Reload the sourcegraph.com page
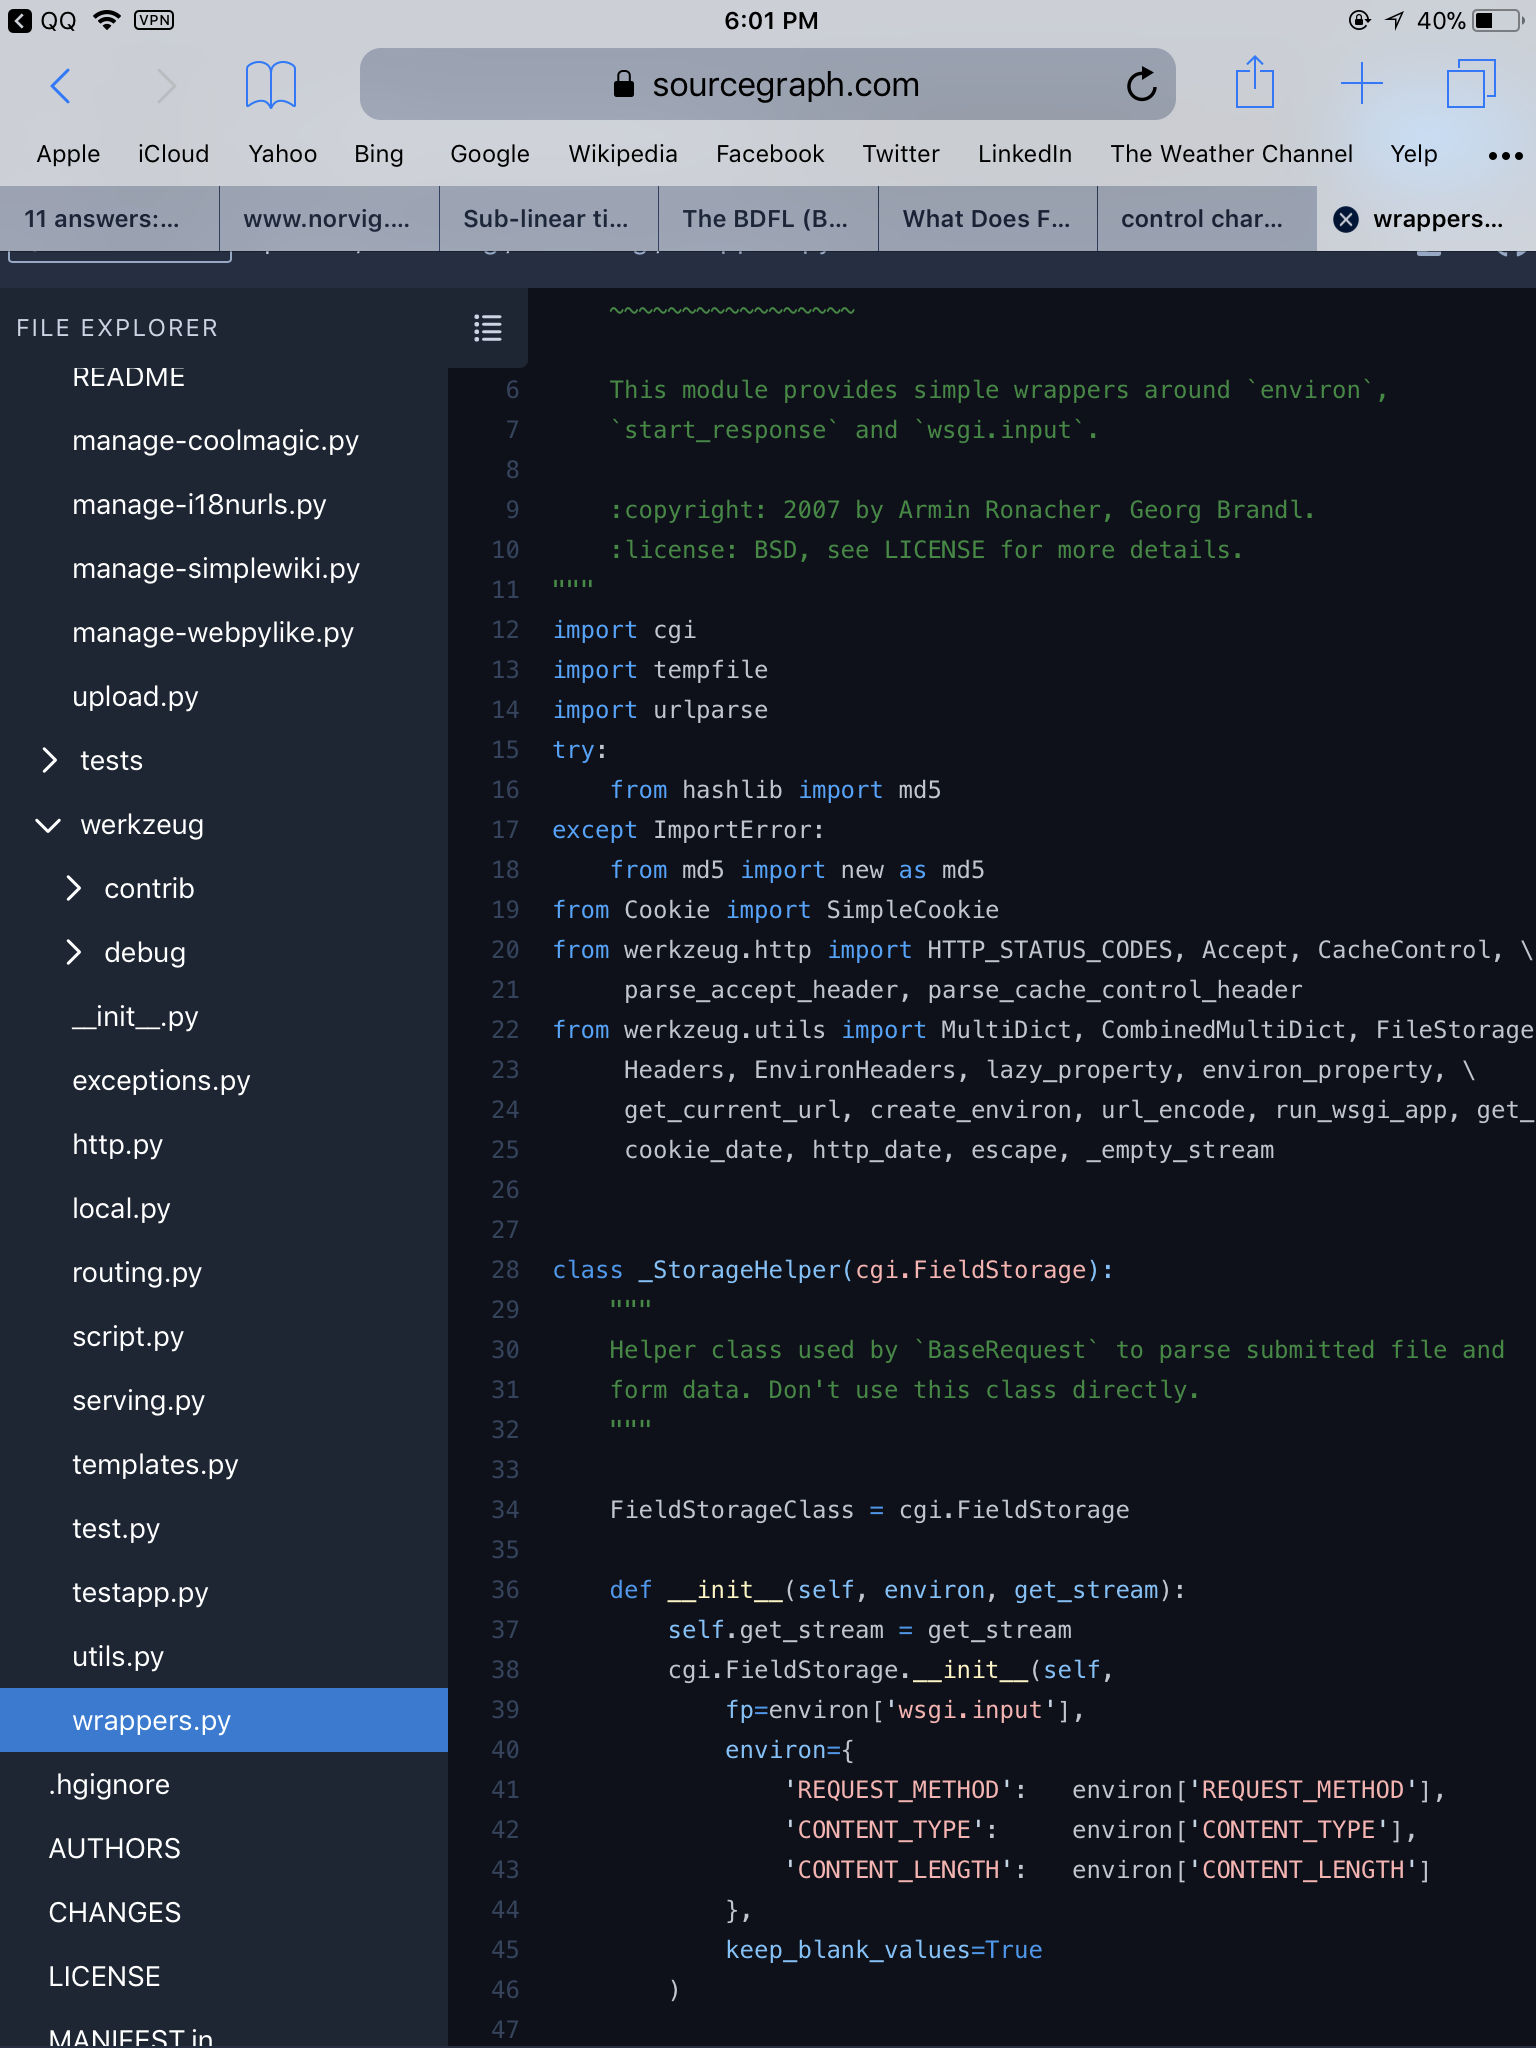 (x=1141, y=85)
